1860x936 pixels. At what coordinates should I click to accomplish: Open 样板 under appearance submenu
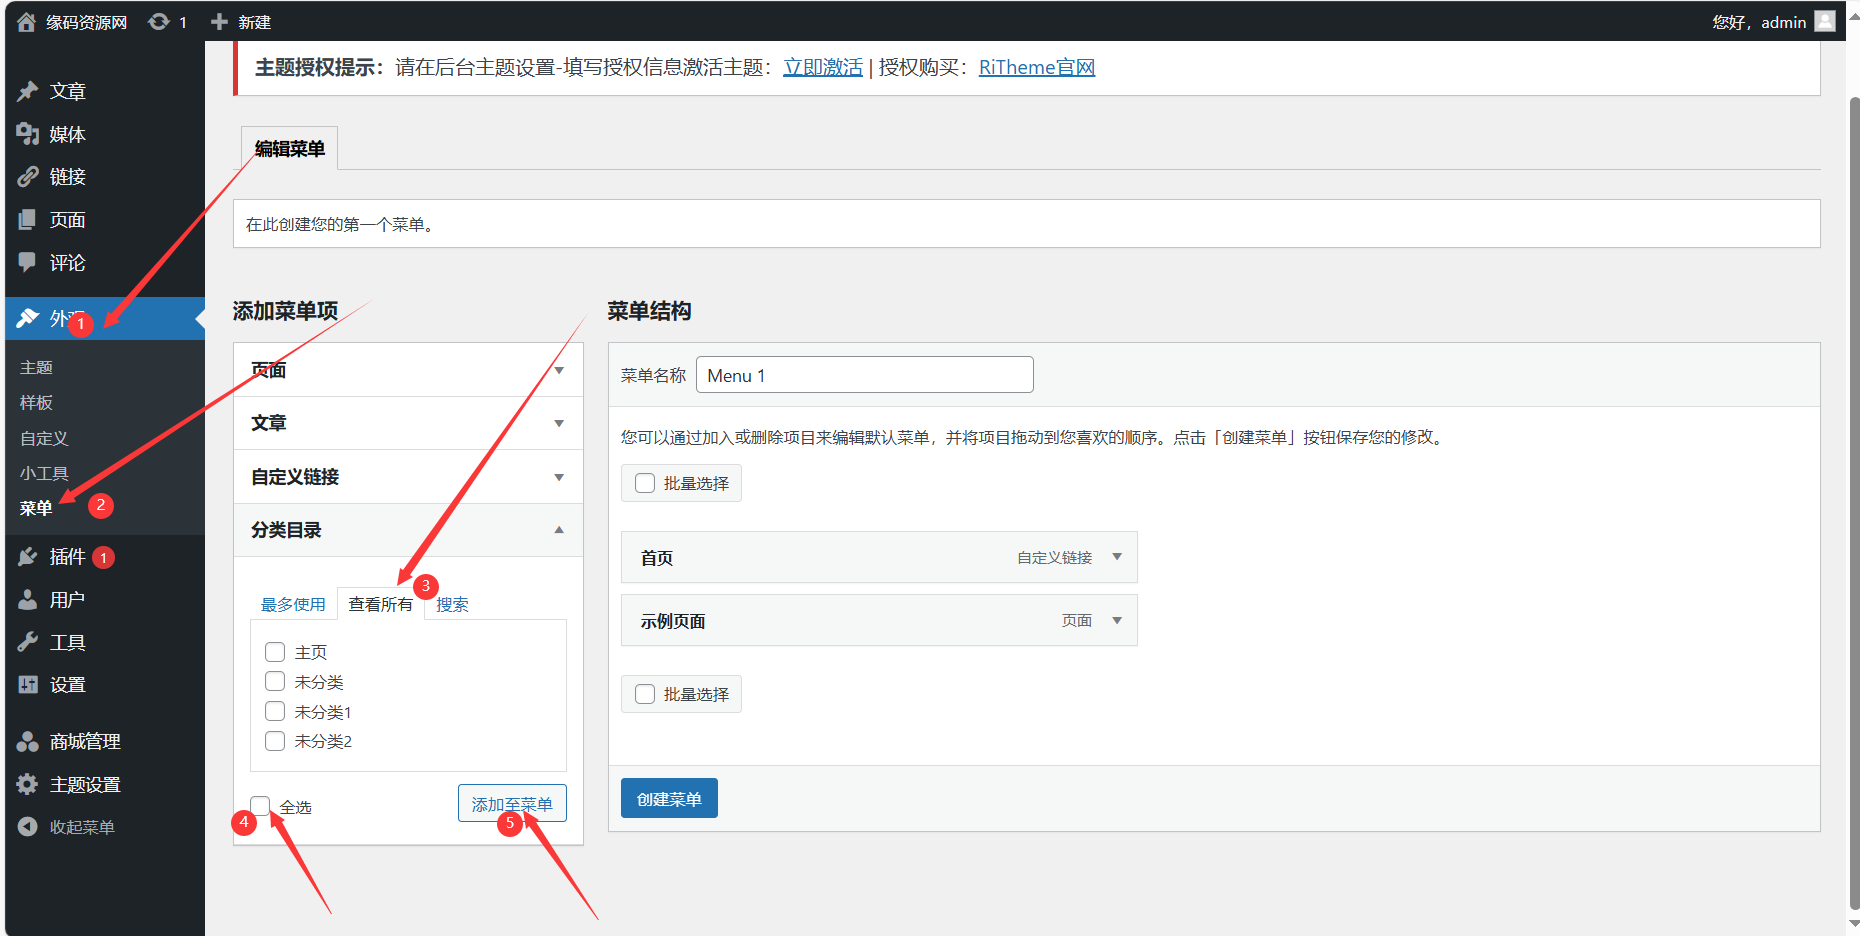36,402
